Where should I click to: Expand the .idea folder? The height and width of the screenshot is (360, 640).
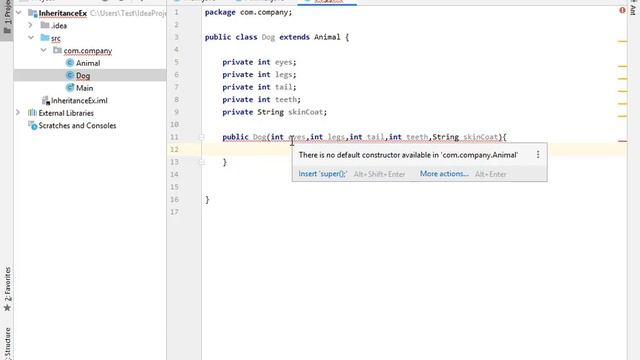(x=31, y=25)
